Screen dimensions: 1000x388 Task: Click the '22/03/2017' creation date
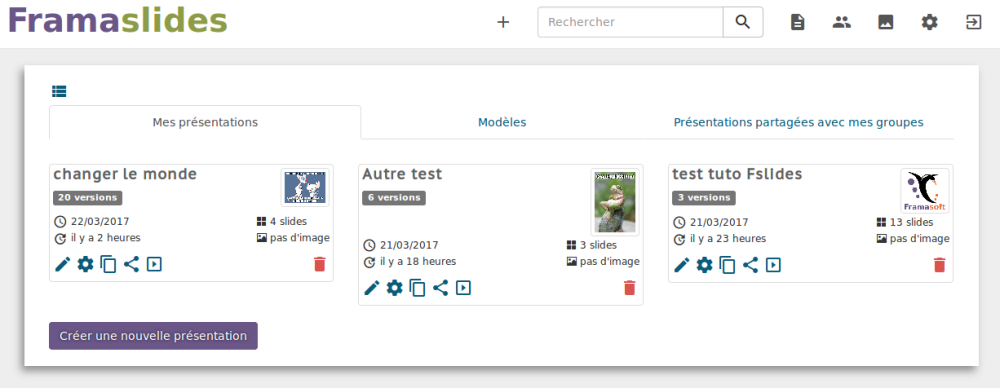(99, 221)
